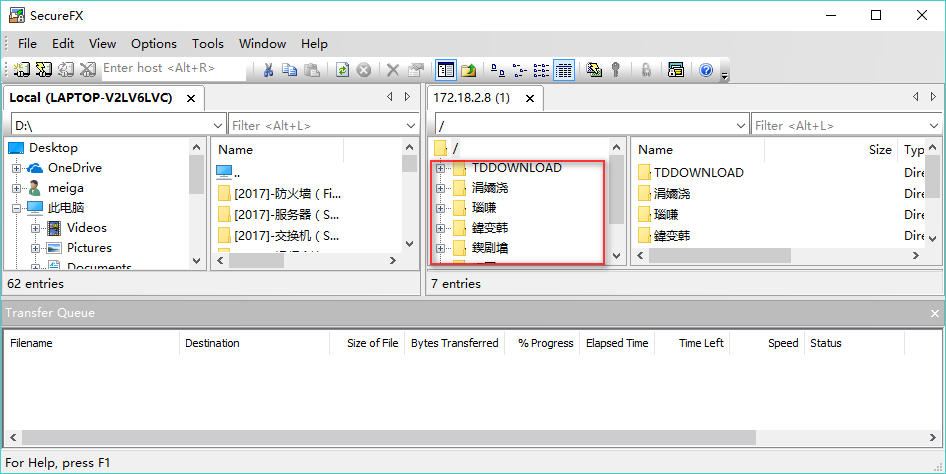Select Desktop in local folder tree

pyautogui.click(x=53, y=148)
